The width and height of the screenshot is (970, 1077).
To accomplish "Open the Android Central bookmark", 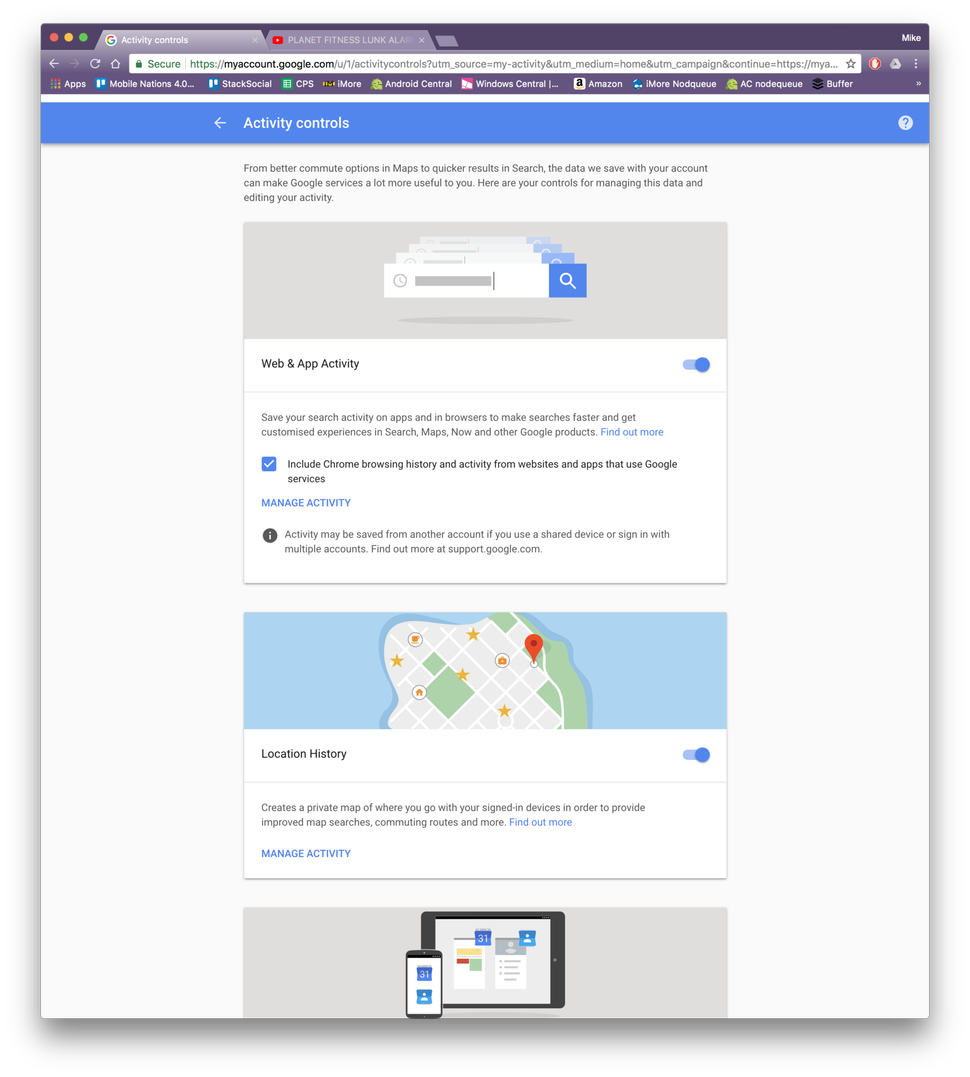I will coord(410,84).
